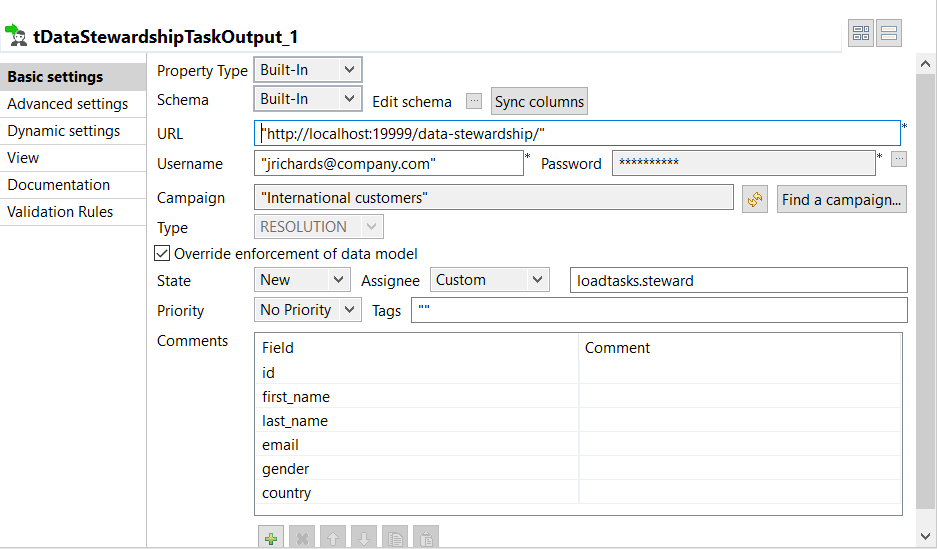Viewport: 937px width, 549px height.
Task: Click the paste rows clipboard icon
Action: (426, 538)
